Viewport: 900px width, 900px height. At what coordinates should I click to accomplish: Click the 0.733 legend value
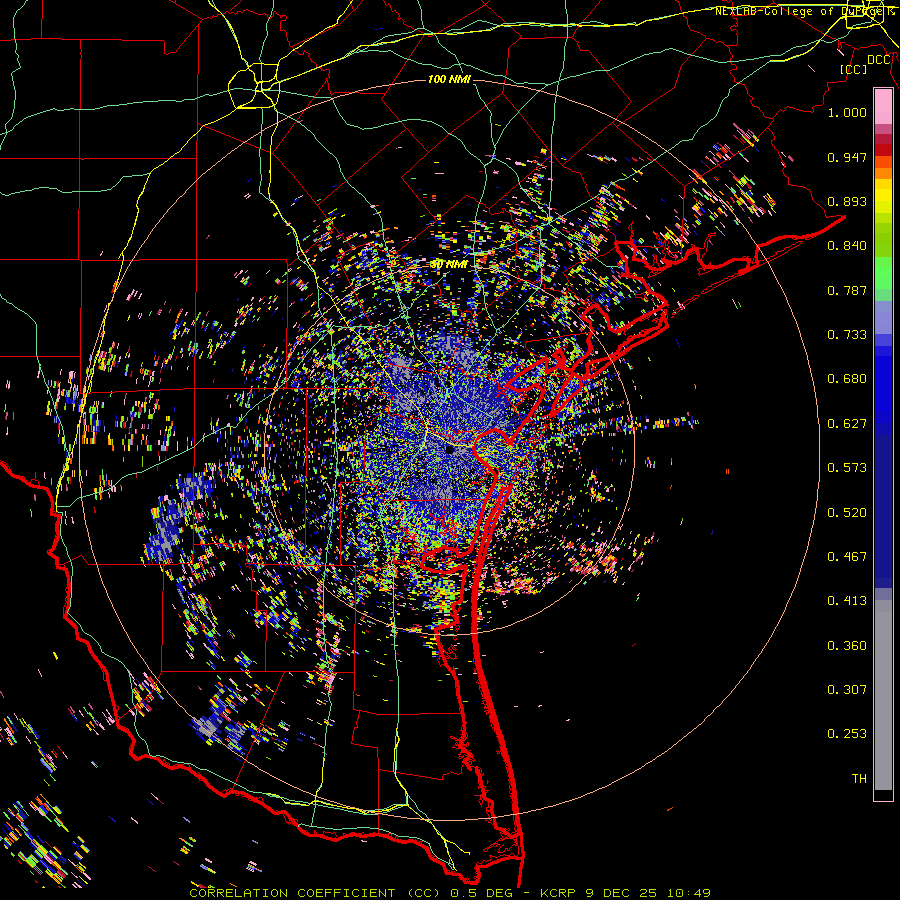pyautogui.click(x=847, y=335)
